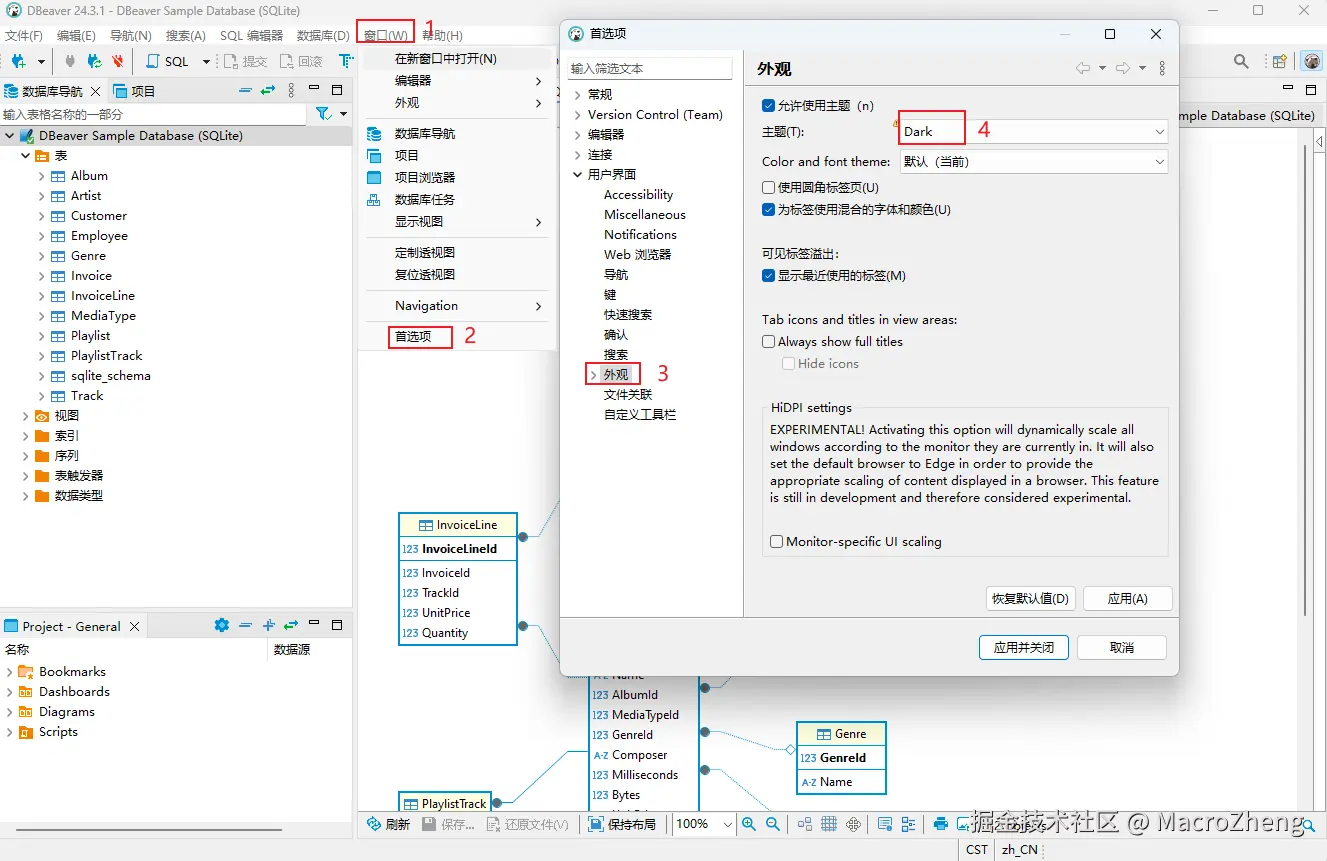
Task: Open the Navigation submenu
Action: pos(455,305)
